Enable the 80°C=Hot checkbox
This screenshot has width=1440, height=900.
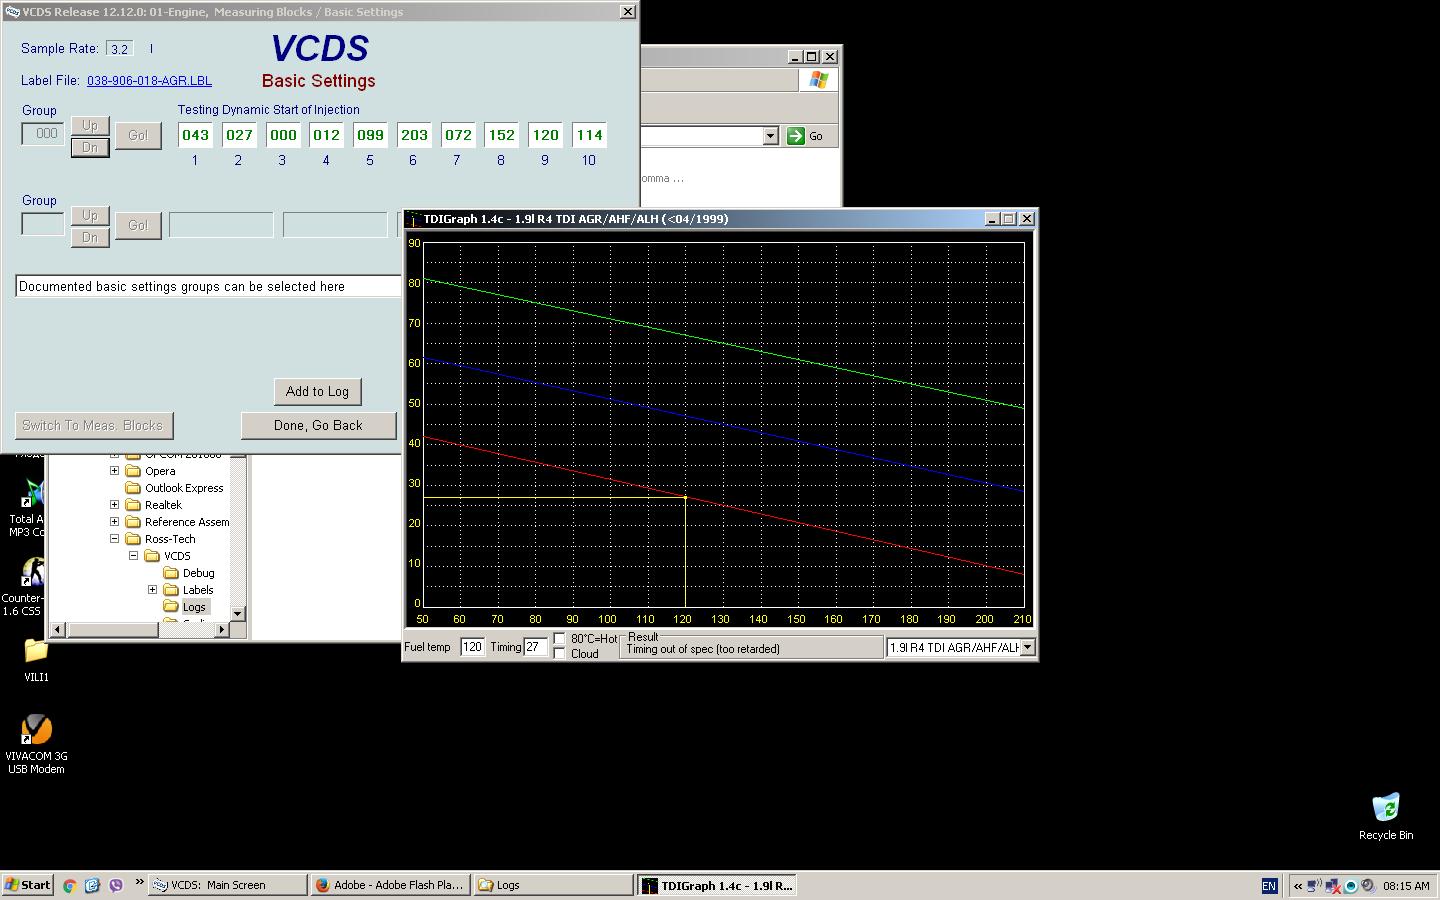click(x=560, y=638)
